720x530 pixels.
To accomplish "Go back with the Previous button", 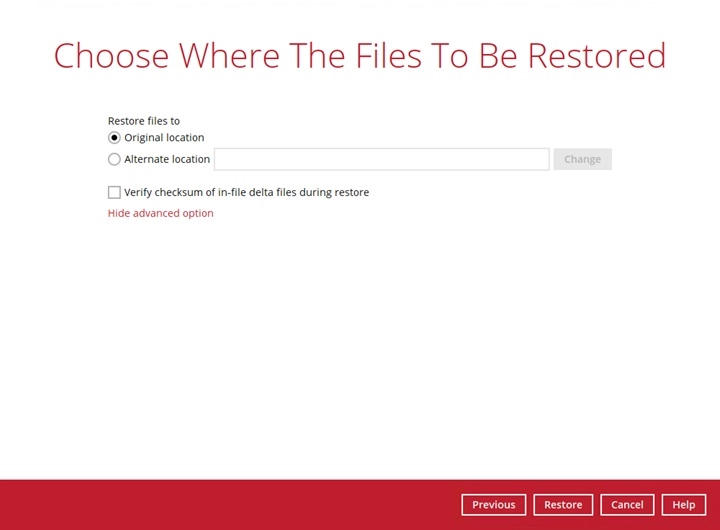I will [x=493, y=505].
